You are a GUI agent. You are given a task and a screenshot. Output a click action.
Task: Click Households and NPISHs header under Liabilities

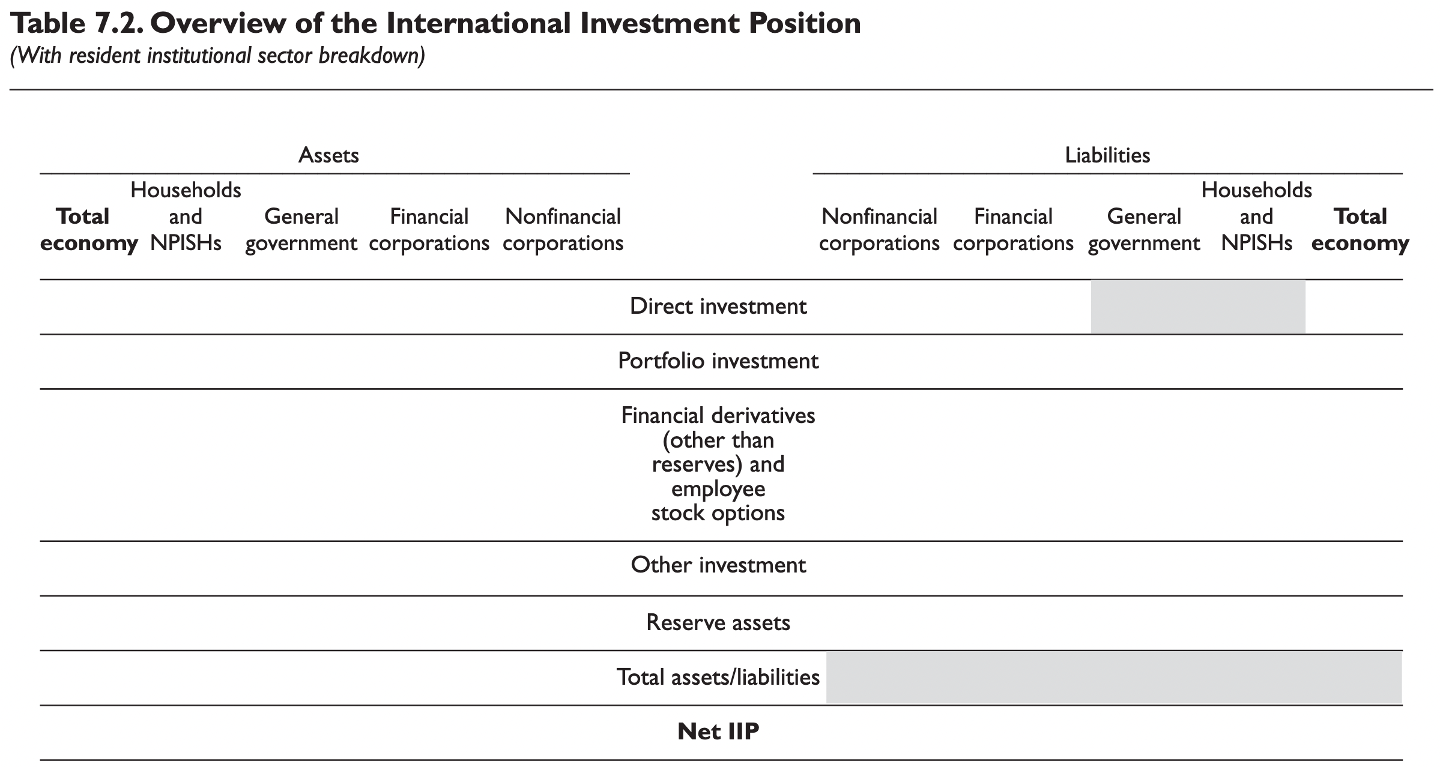pyautogui.click(x=1256, y=216)
